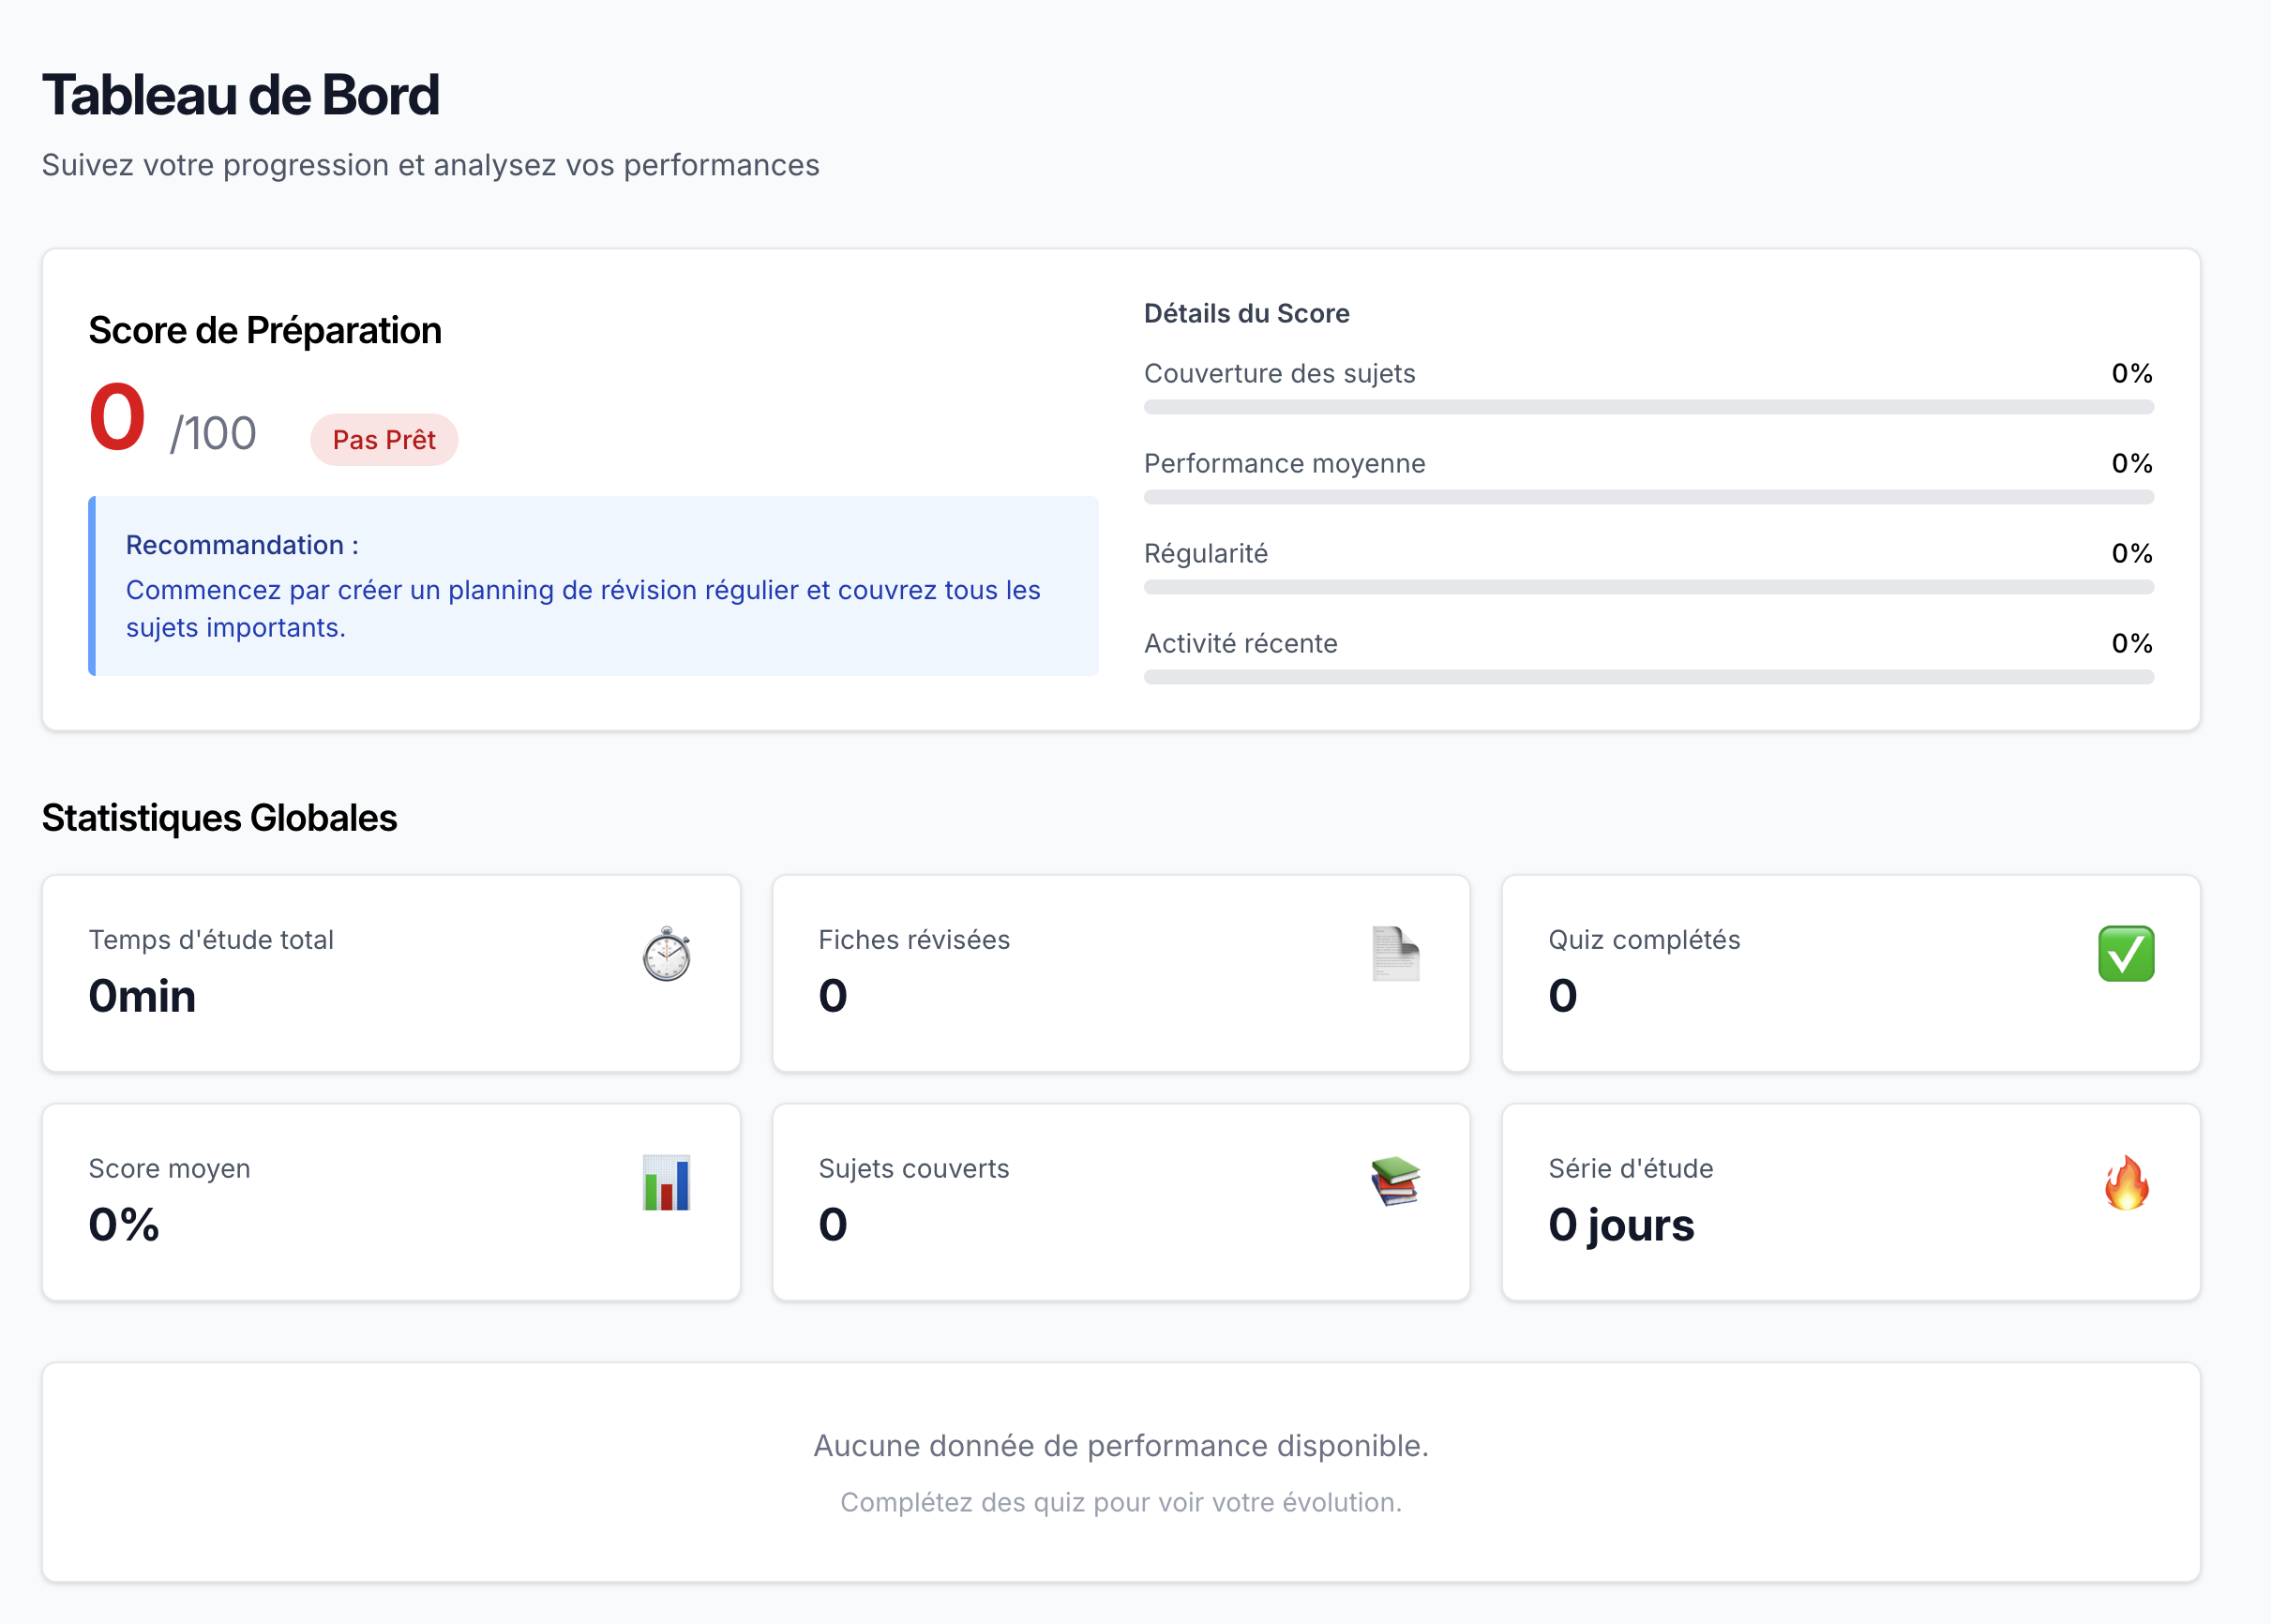2271x1624 pixels.
Task: Click the Performance moyenne progress bar
Action: point(1648,497)
